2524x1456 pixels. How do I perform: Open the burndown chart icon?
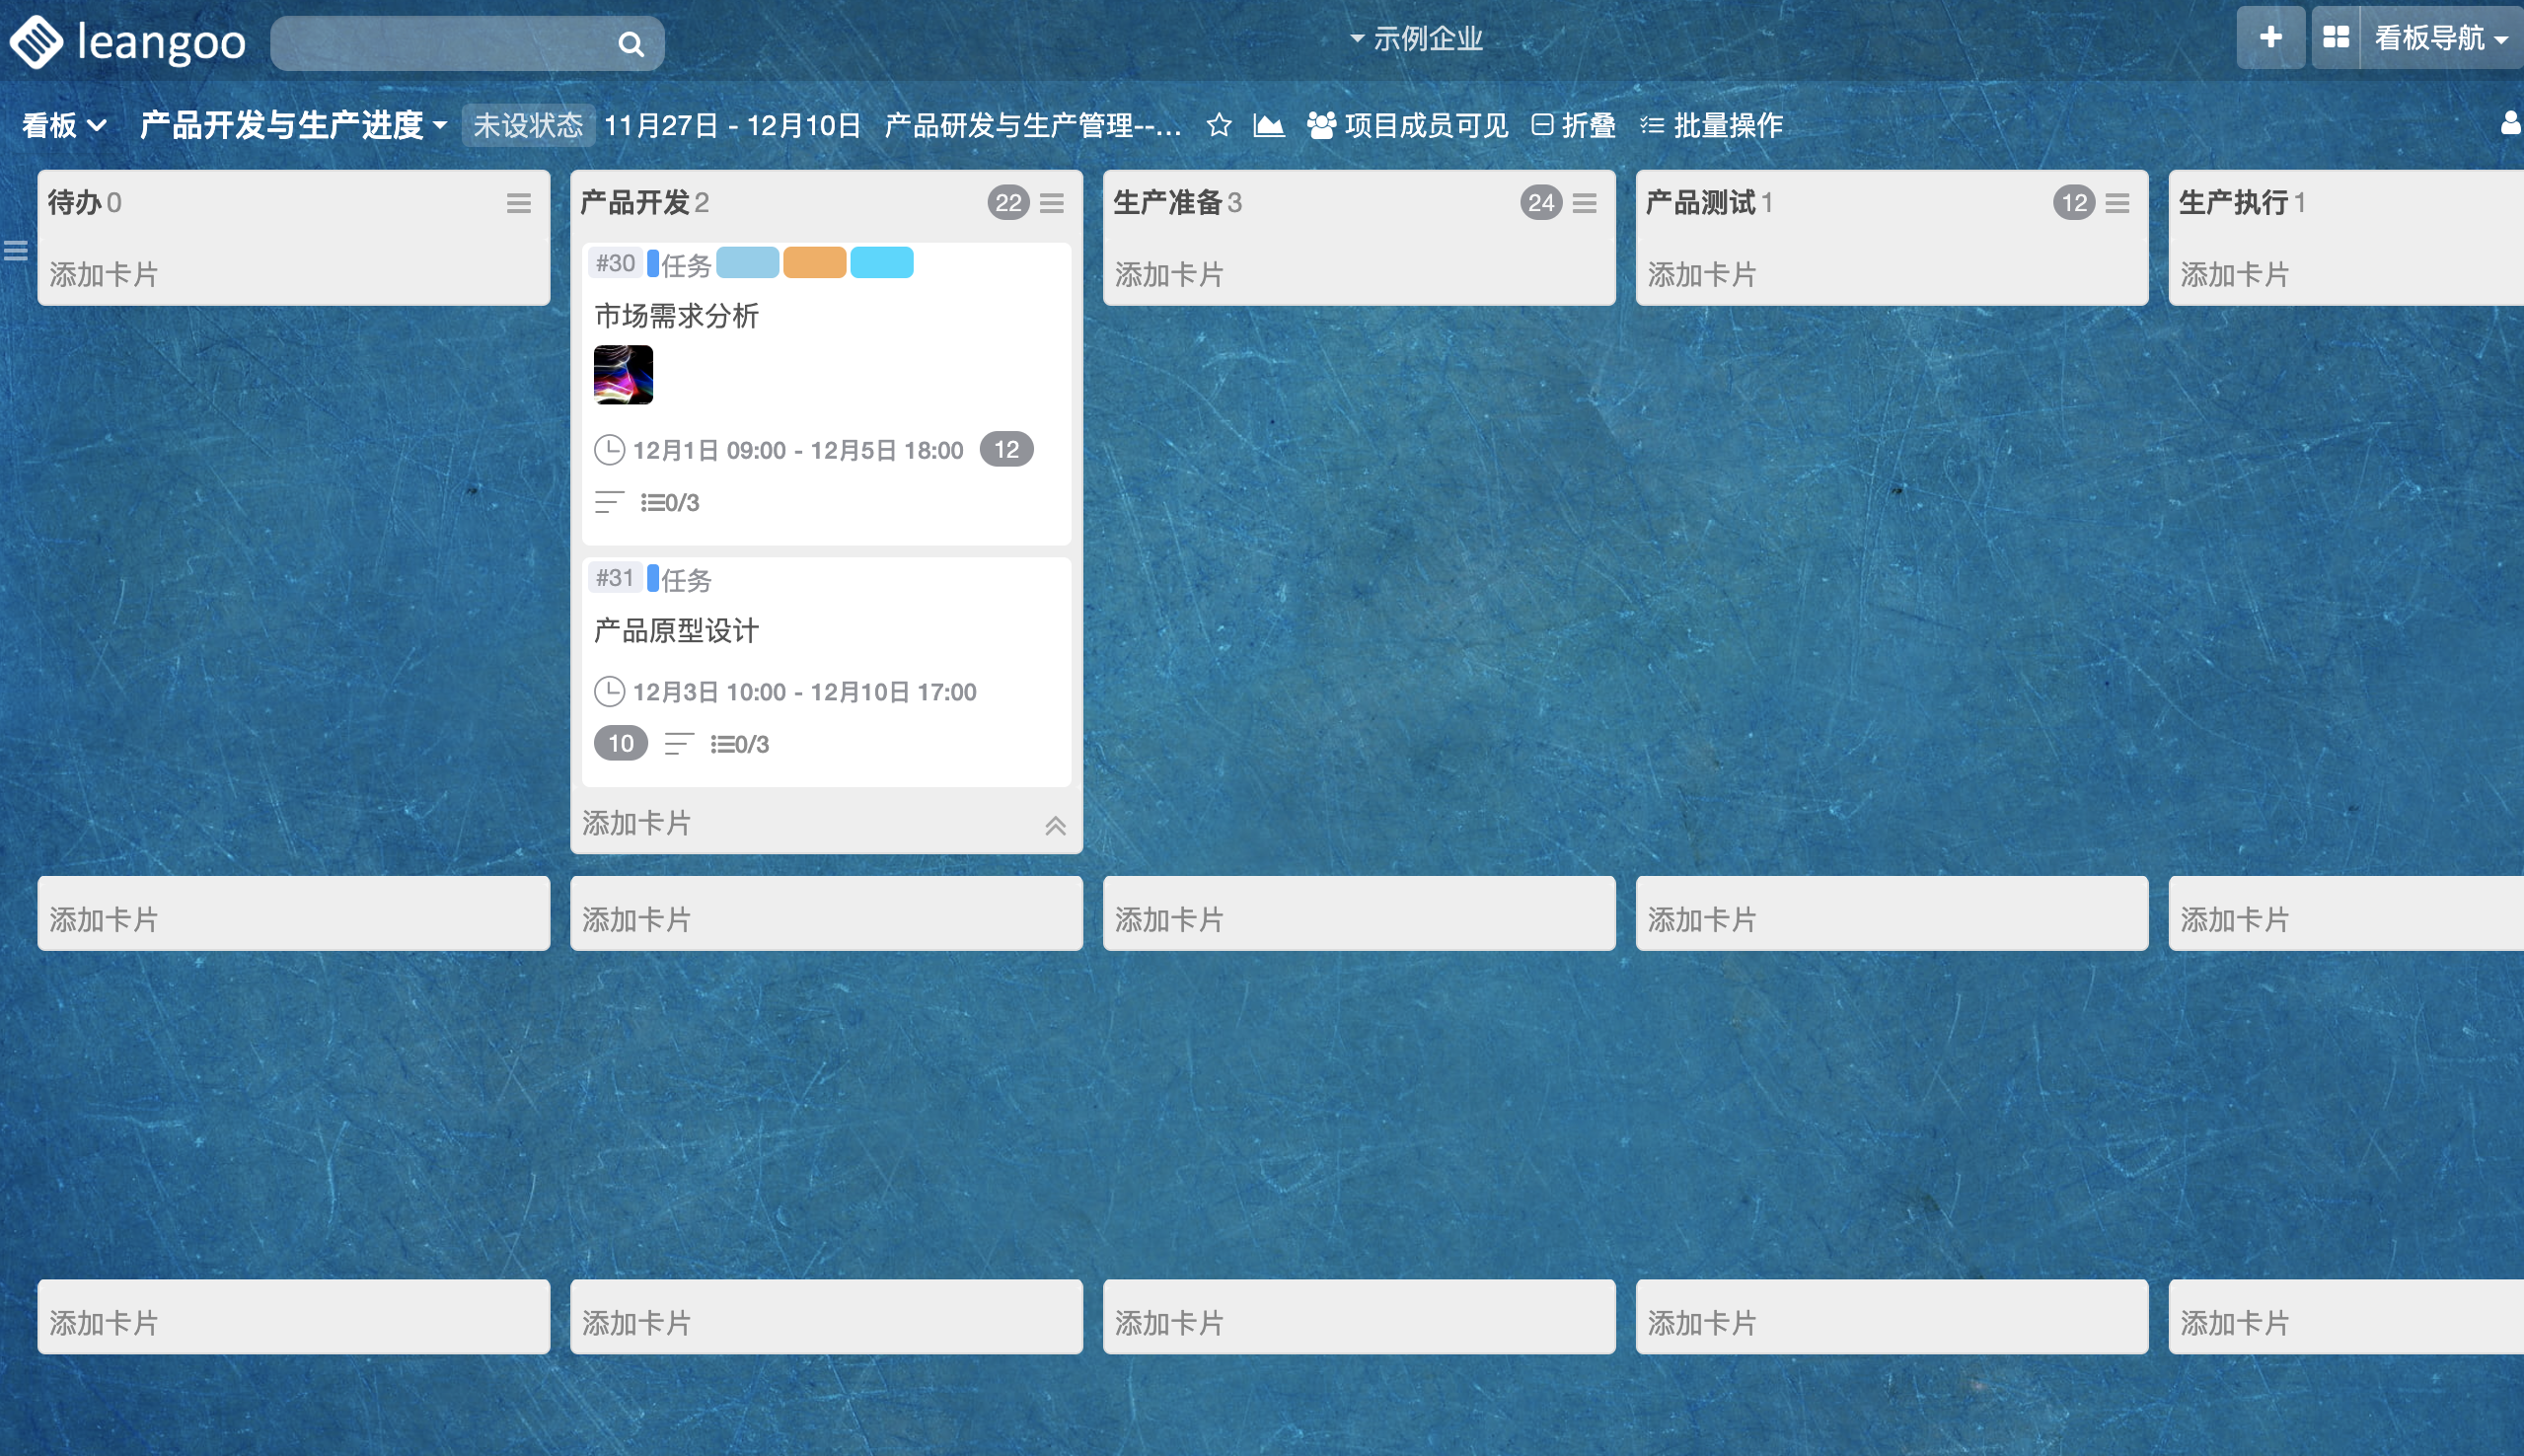point(1268,125)
